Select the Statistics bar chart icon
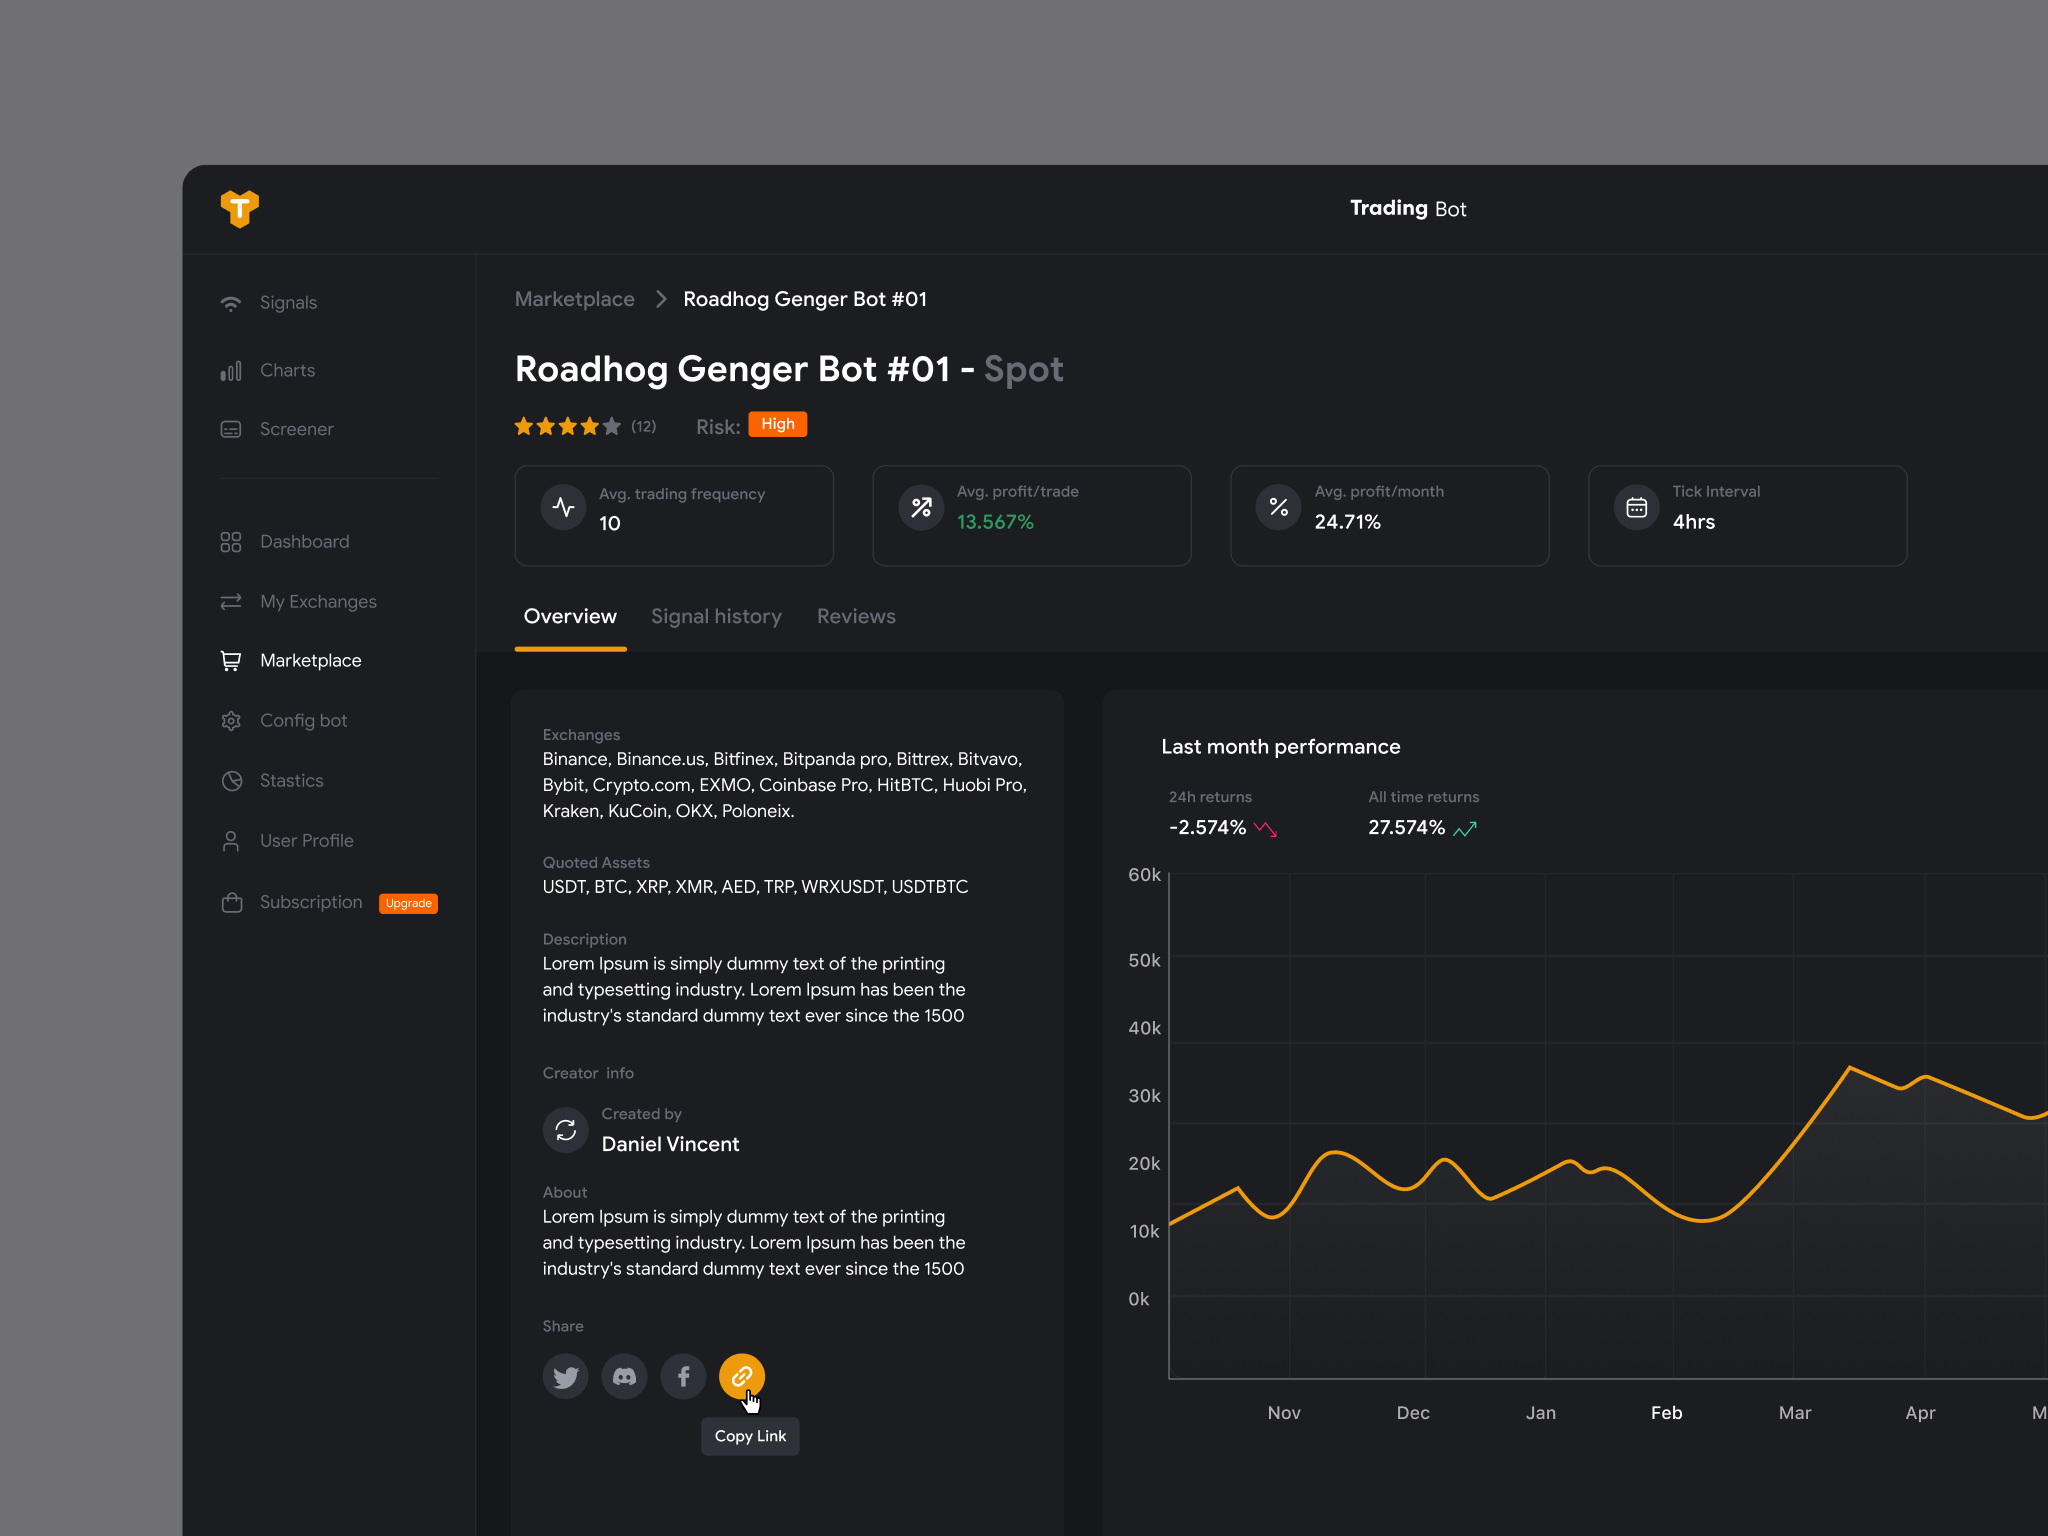The width and height of the screenshot is (2048, 1536). point(232,369)
